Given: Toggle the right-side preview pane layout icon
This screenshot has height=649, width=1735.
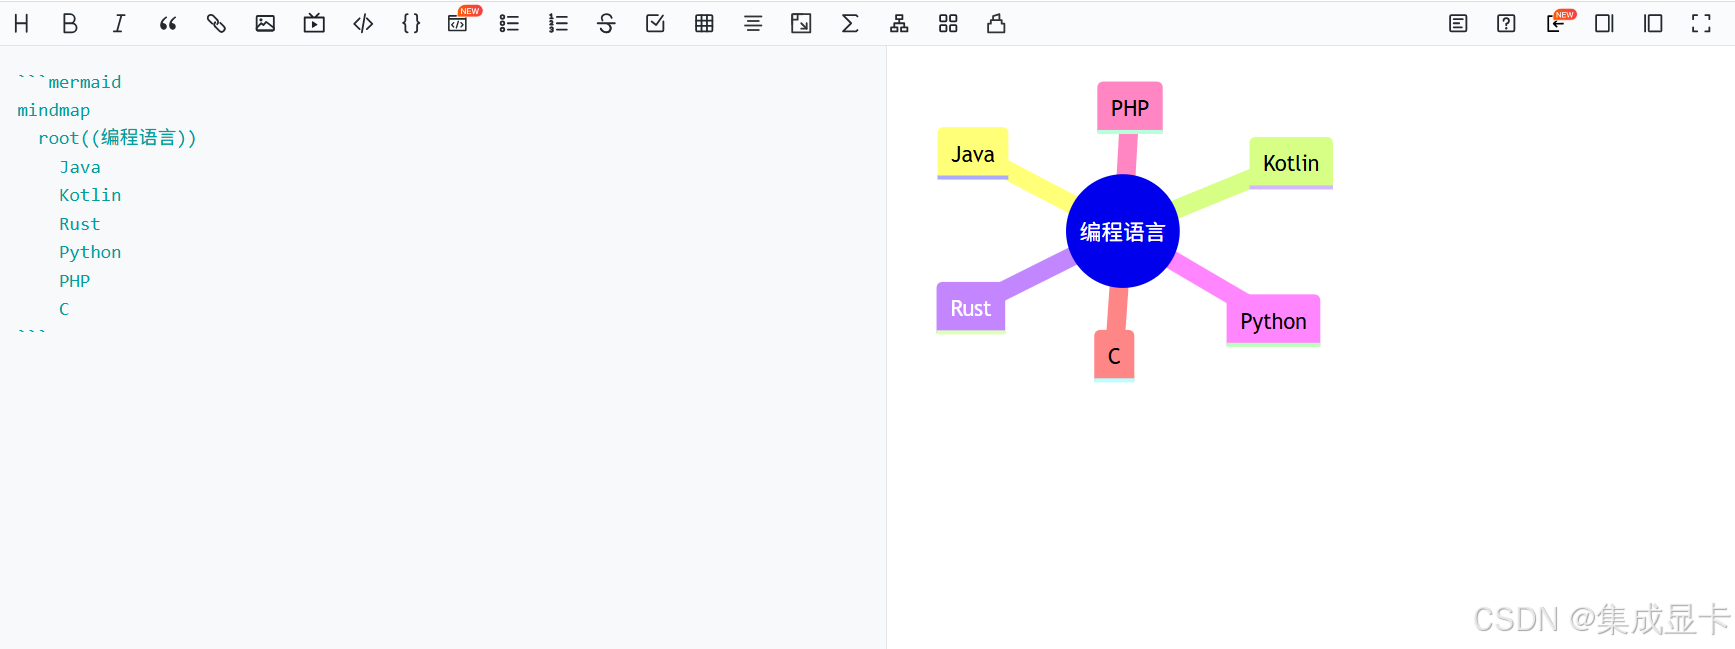Looking at the screenshot, I should [x=1604, y=23].
